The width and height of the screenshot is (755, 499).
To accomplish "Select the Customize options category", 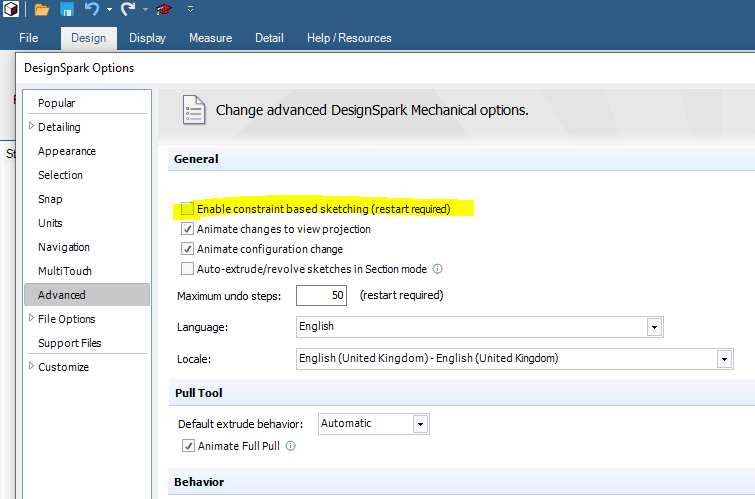I will pos(63,367).
